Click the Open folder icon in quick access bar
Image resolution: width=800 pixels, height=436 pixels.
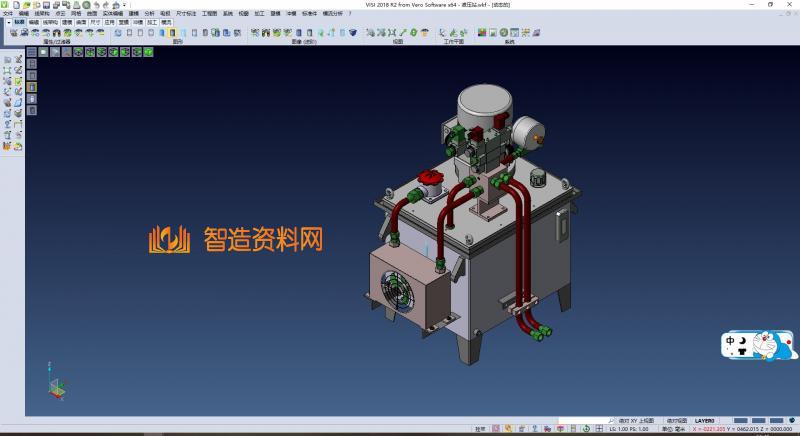coord(27,5)
